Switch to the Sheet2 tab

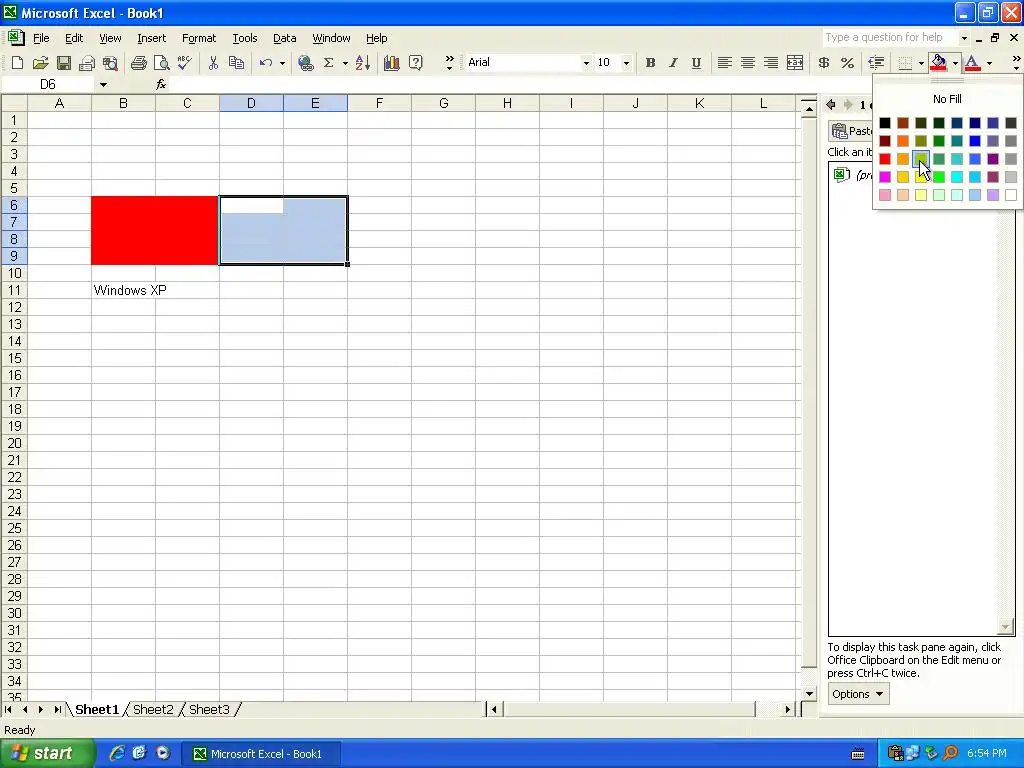click(153, 709)
